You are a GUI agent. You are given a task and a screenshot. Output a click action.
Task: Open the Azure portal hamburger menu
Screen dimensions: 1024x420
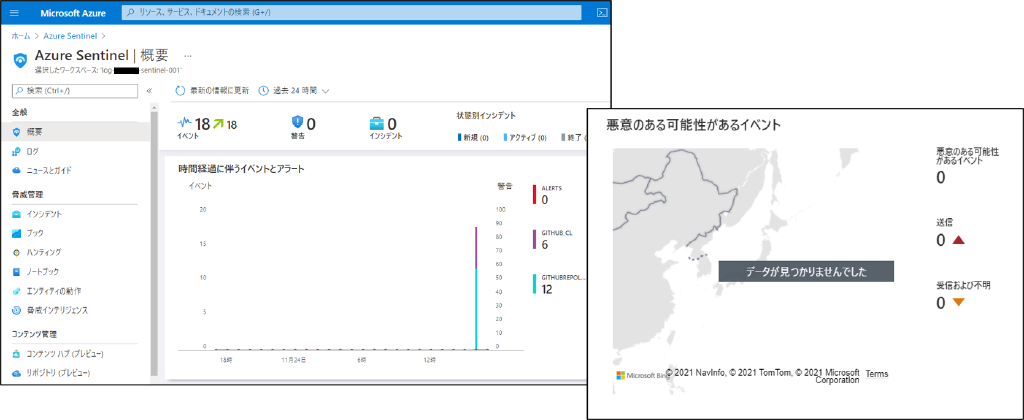(x=14, y=12)
